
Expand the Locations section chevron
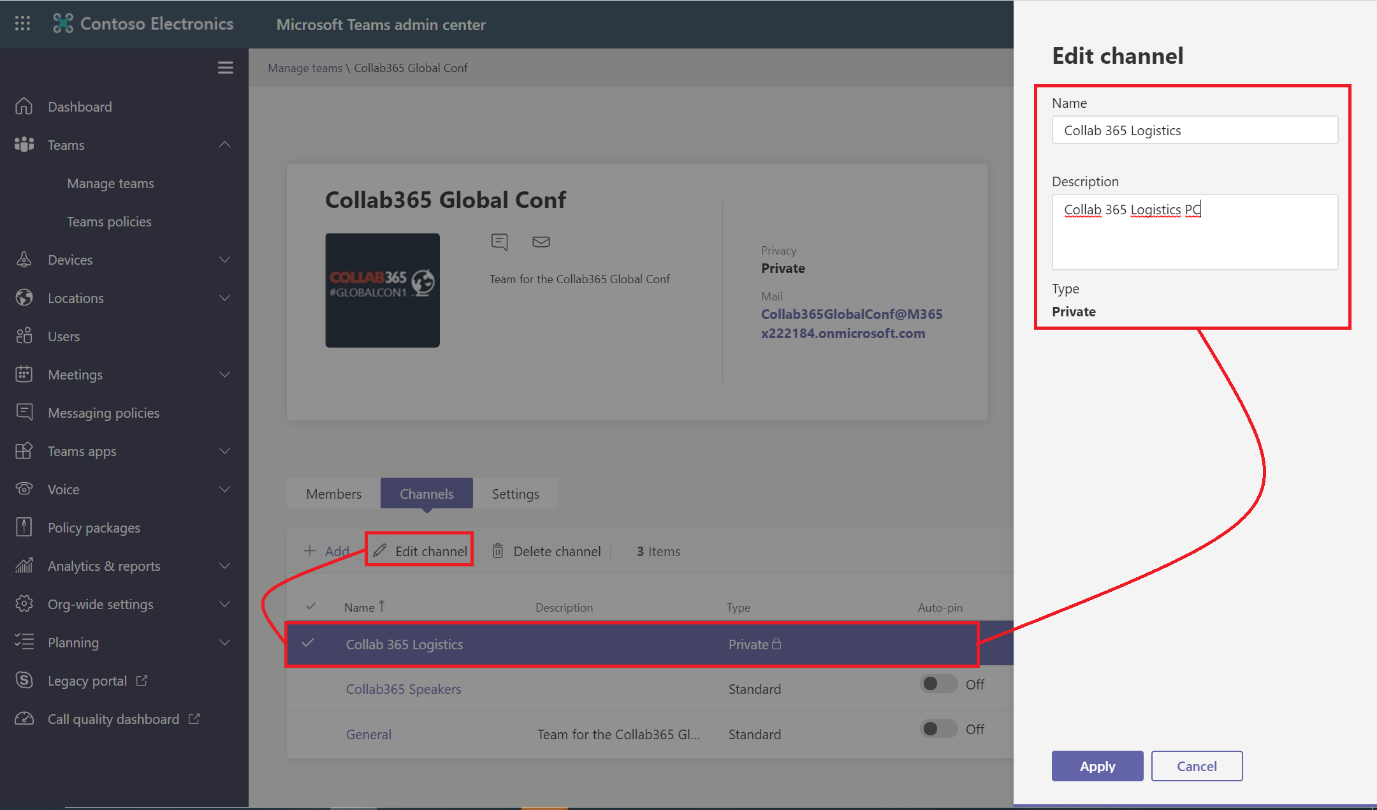(x=224, y=298)
